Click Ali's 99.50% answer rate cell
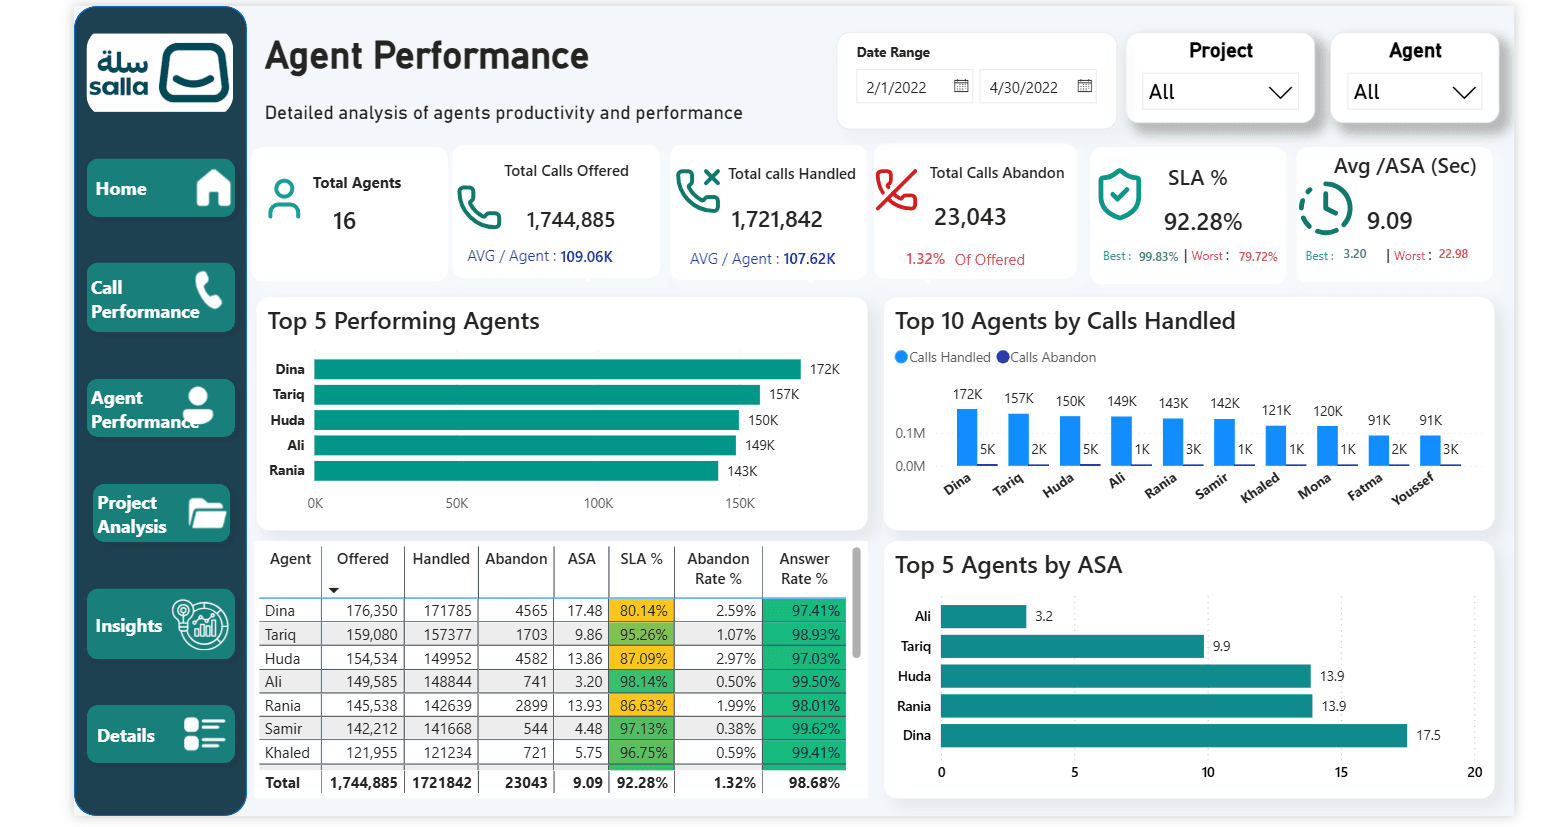The width and height of the screenshot is (1552, 827). click(x=804, y=681)
